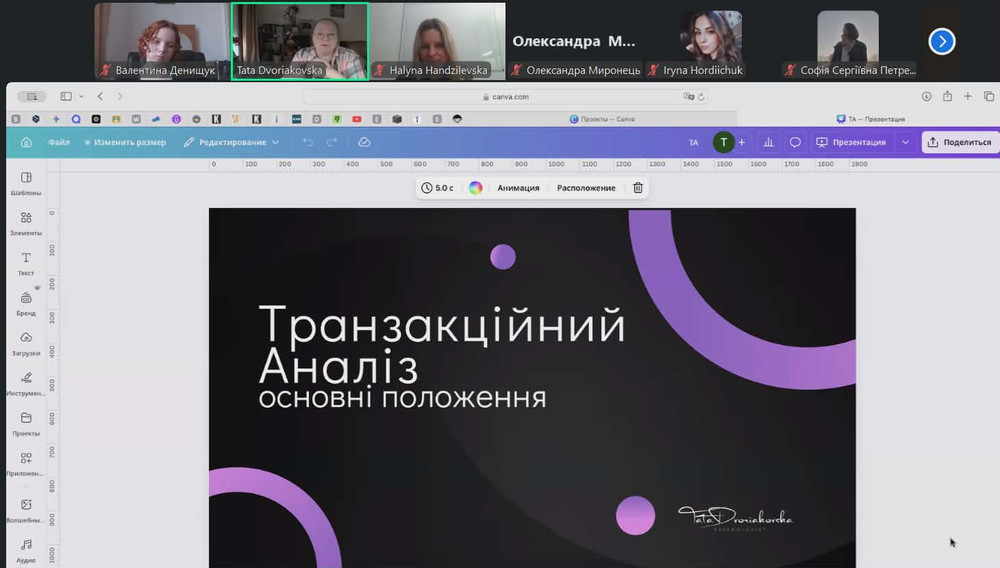Click the Анимация button

click(518, 188)
